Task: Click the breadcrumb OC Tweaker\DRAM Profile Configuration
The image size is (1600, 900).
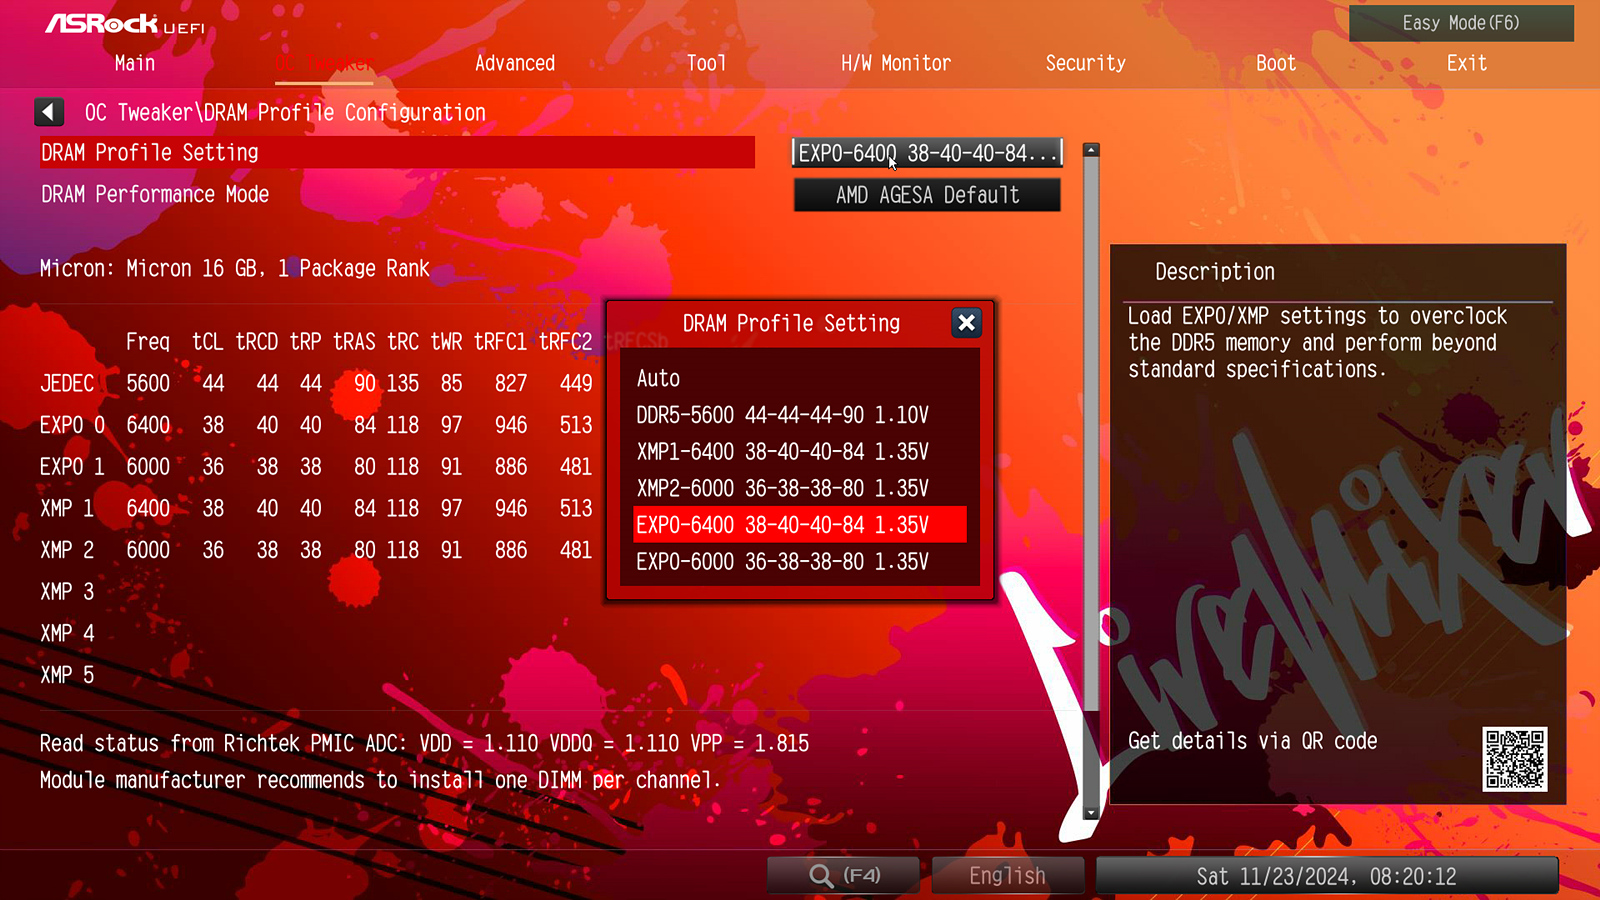Action: coord(285,112)
